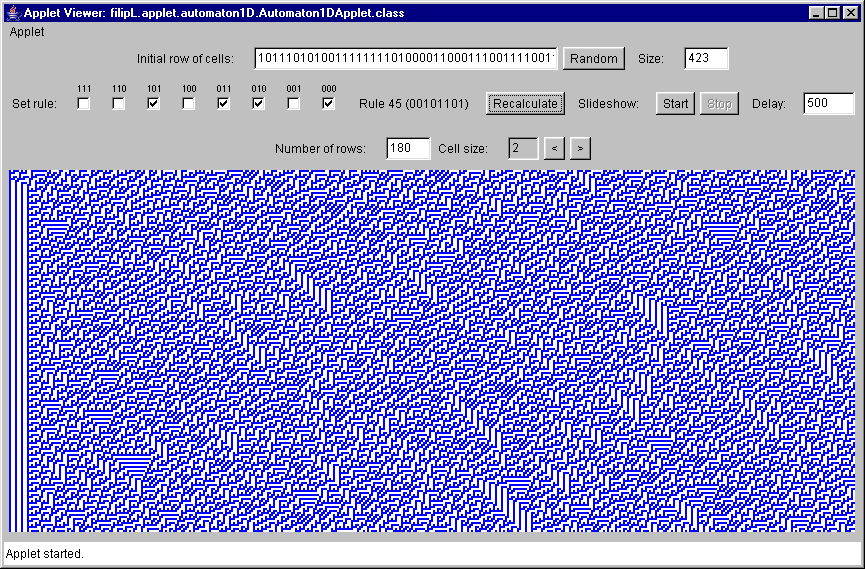The image size is (865, 569).
Task: Disable the 000 rule checkbox
Action: pos(328,103)
